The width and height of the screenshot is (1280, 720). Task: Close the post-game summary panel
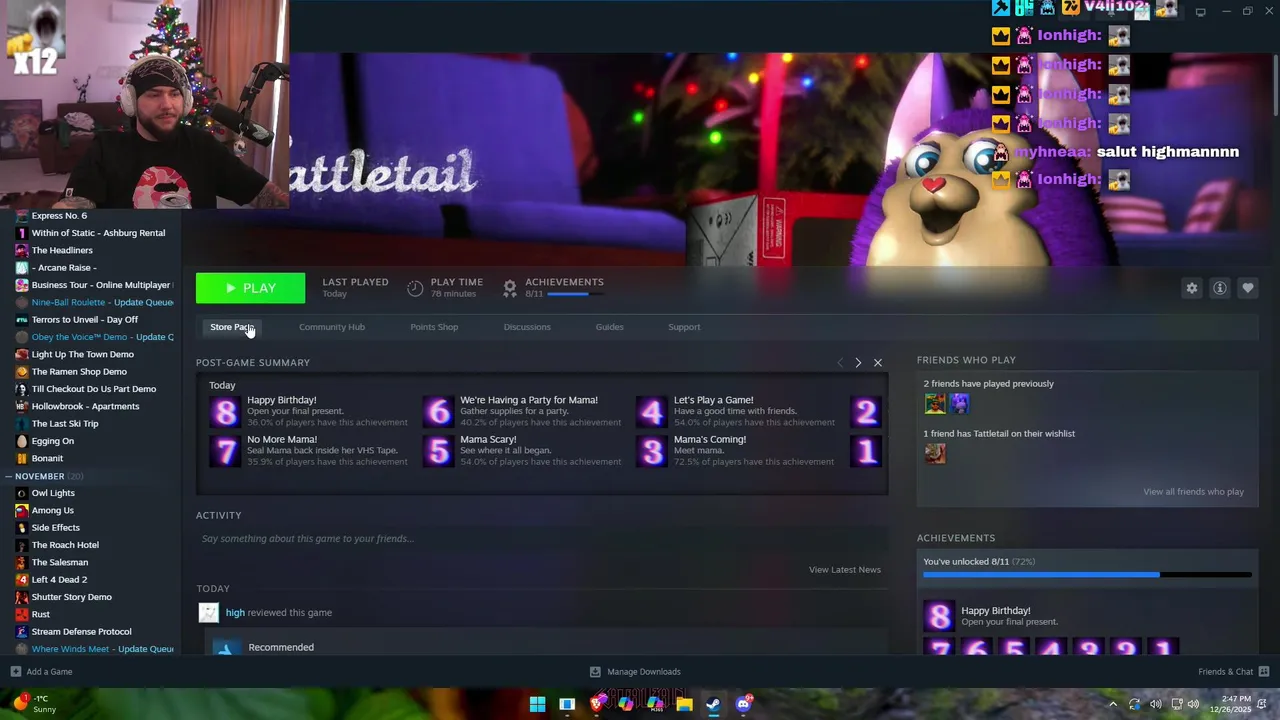pyautogui.click(x=878, y=363)
